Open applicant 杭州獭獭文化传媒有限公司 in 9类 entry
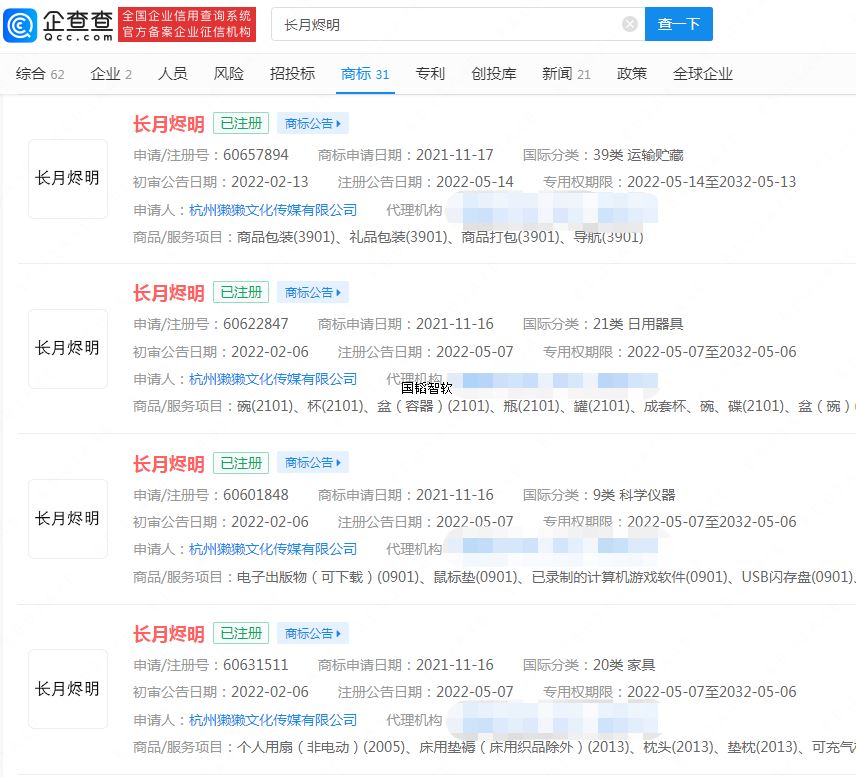Viewport: 856px width, 777px height. (273, 549)
